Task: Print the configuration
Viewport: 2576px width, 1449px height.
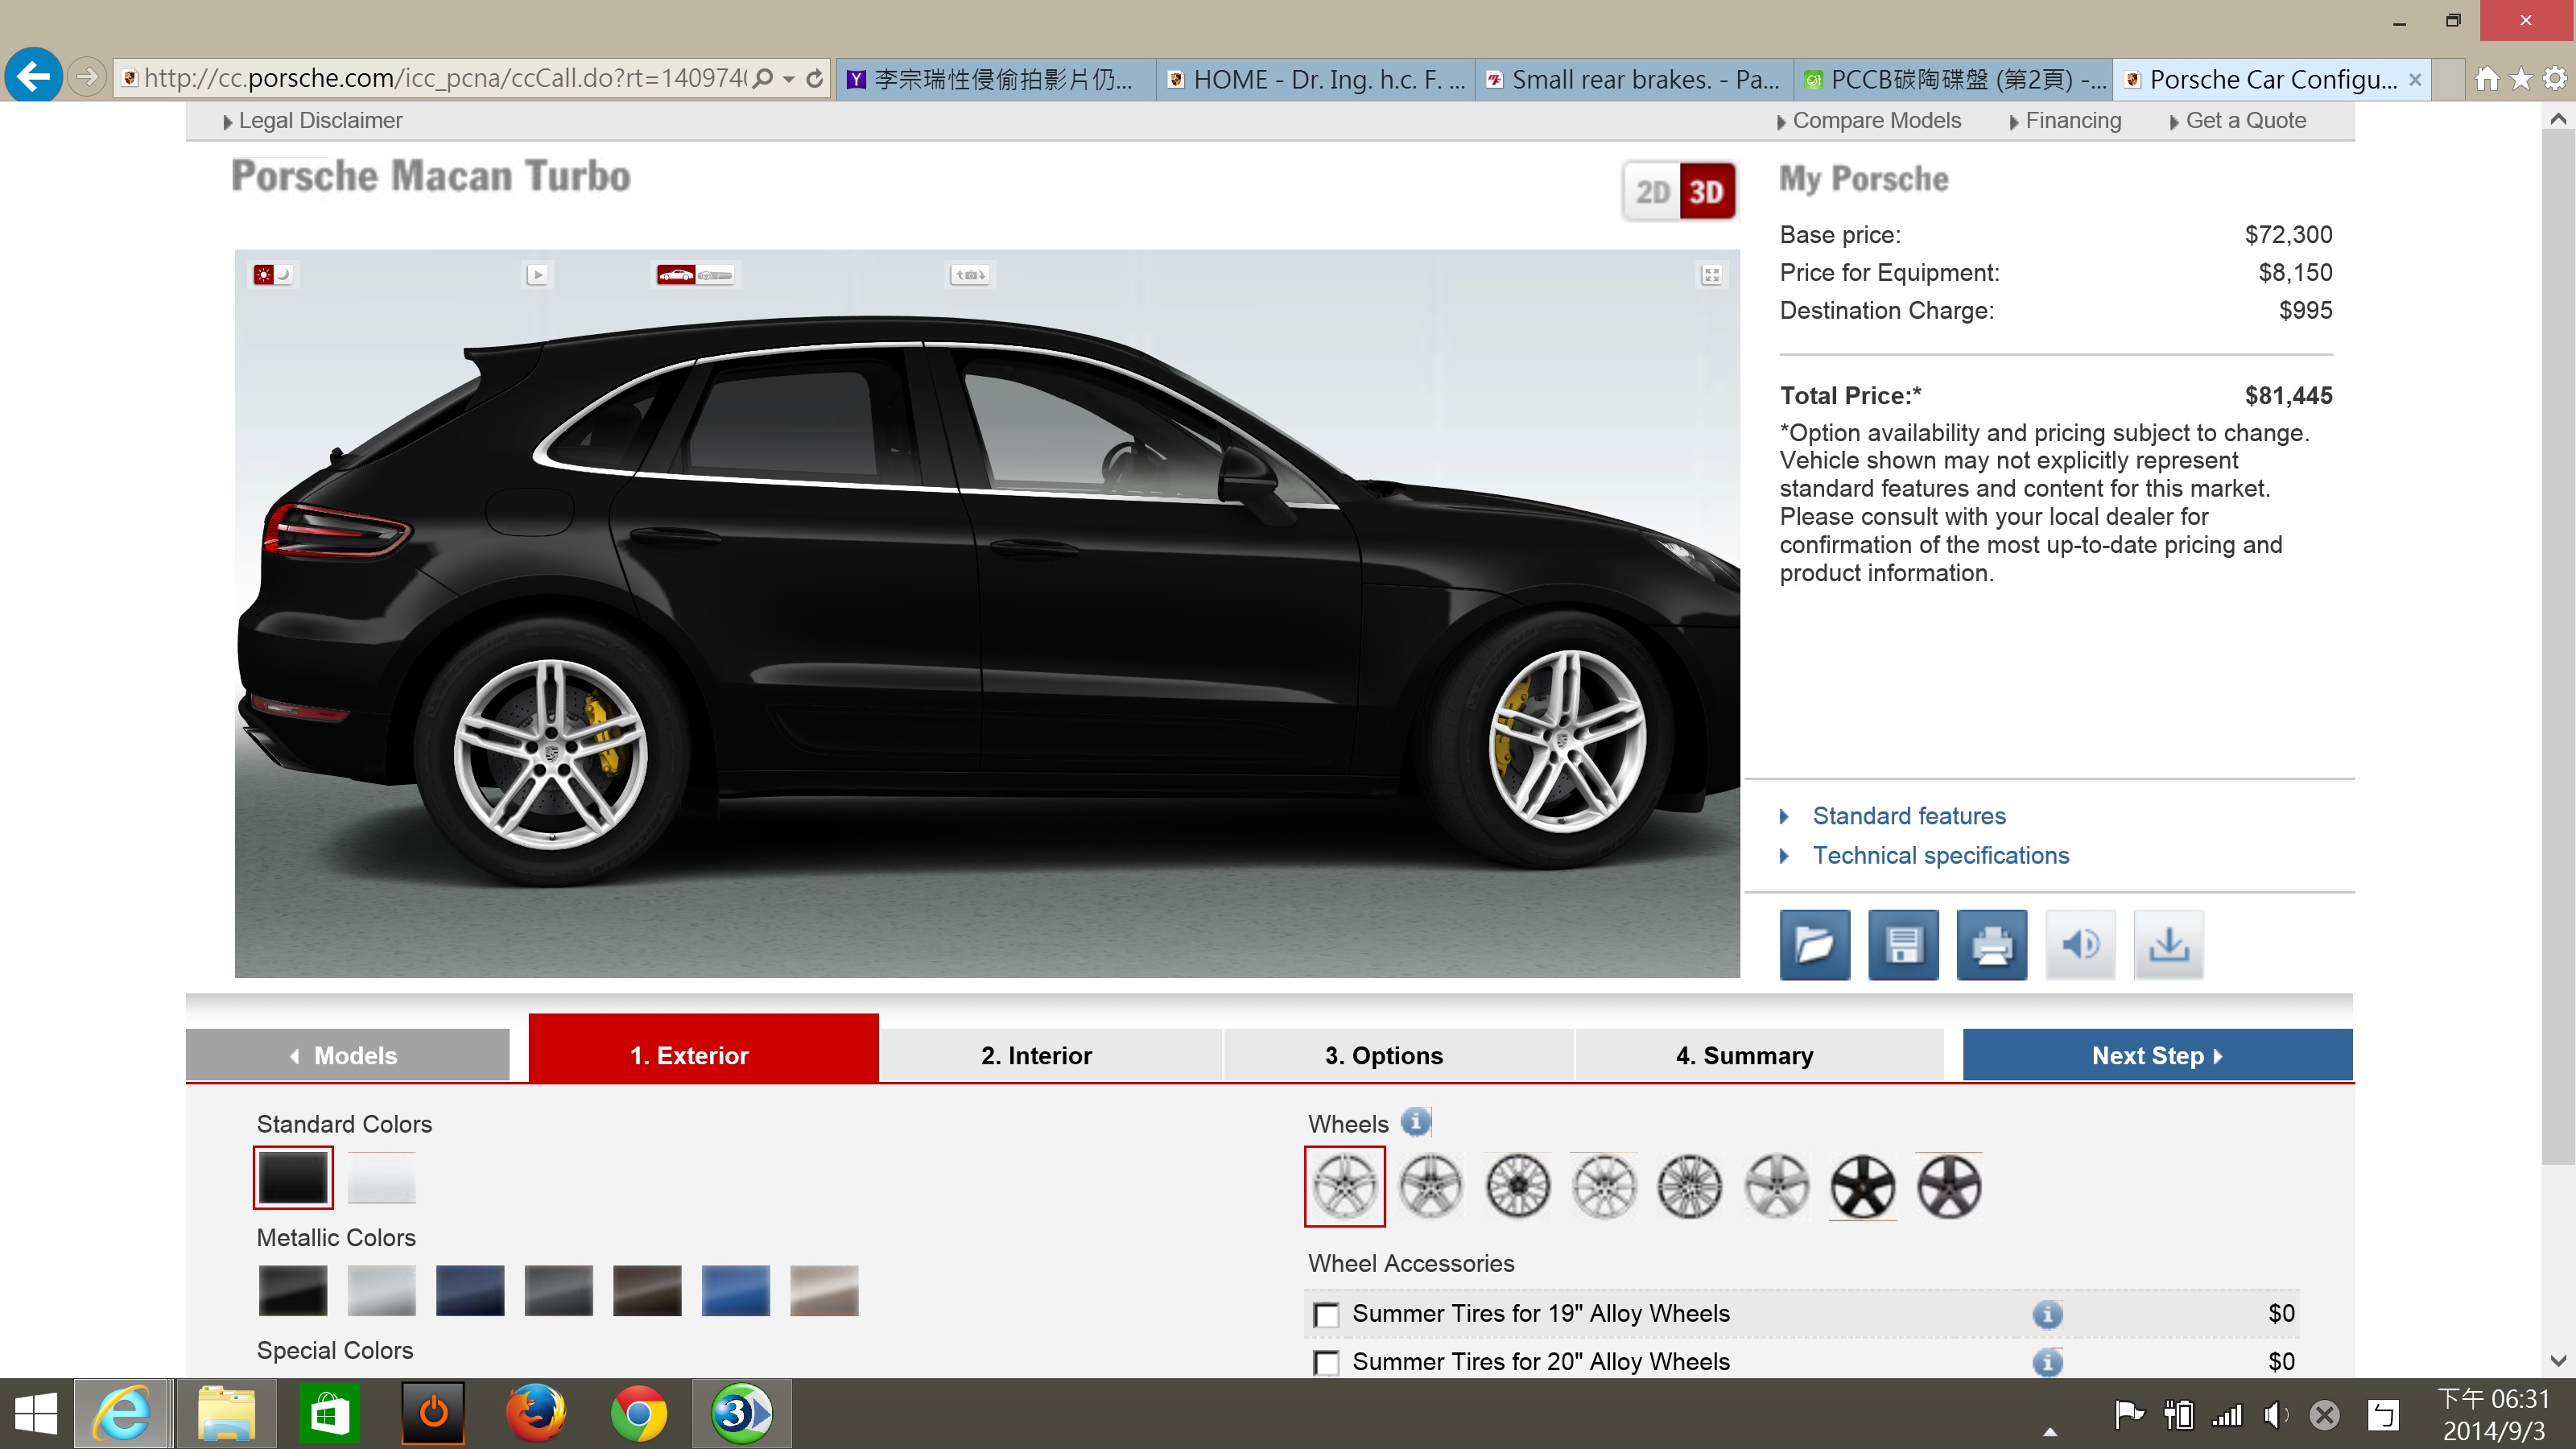Action: (x=1991, y=944)
